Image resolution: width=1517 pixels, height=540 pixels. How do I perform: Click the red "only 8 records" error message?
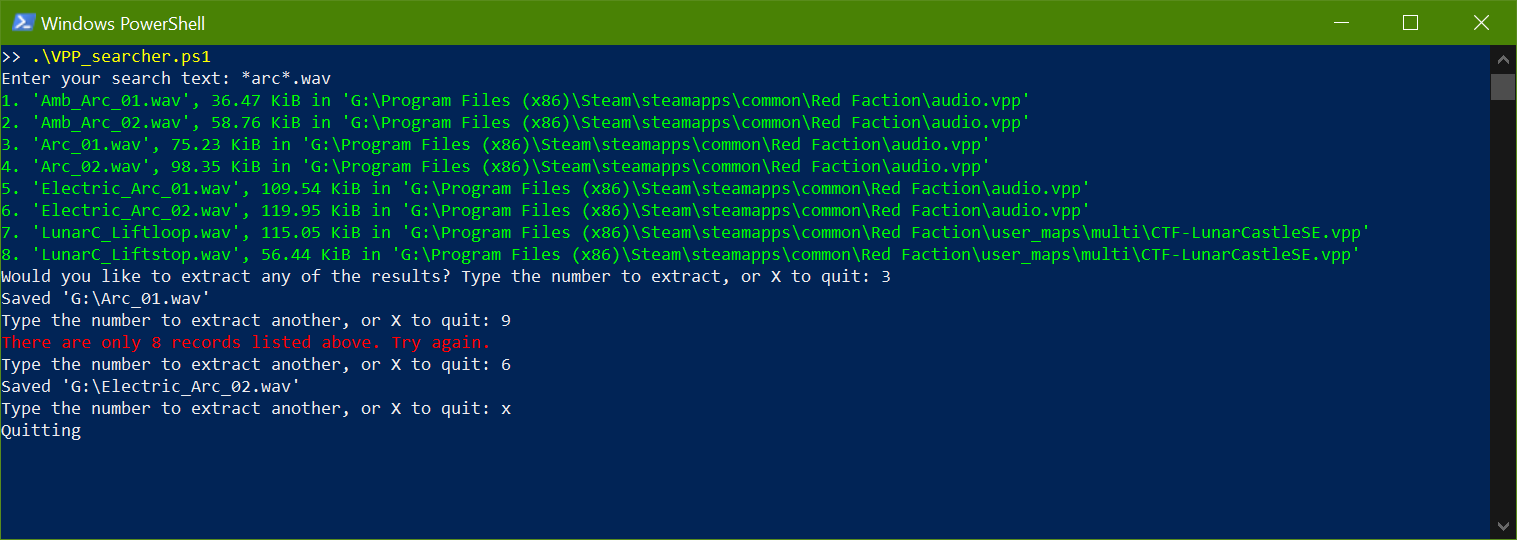coord(246,342)
